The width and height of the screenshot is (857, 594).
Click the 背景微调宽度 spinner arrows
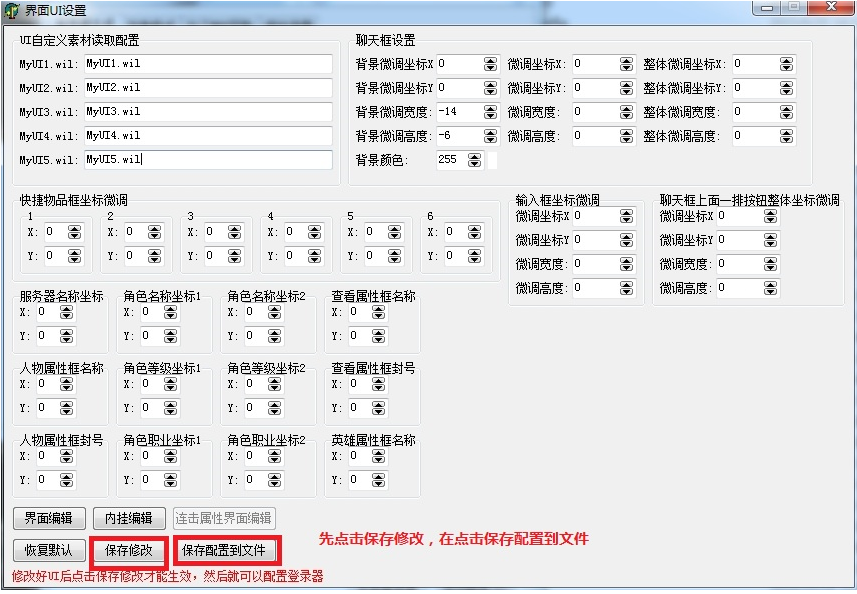pyautogui.click(x=490, y=112)
